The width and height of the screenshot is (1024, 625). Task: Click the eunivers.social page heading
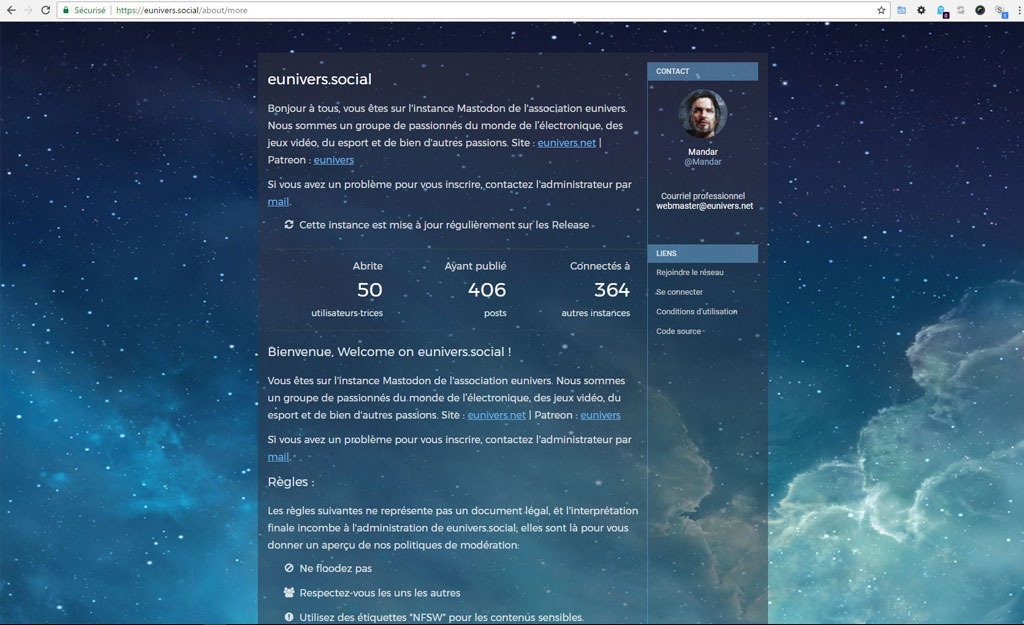pos(319,79)
